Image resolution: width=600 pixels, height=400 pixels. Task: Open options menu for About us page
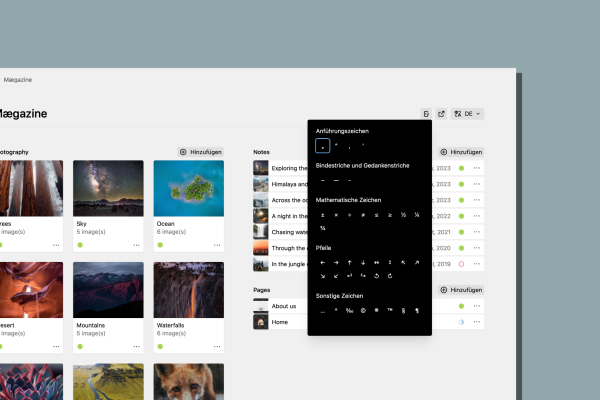click(x=477, y=306)
